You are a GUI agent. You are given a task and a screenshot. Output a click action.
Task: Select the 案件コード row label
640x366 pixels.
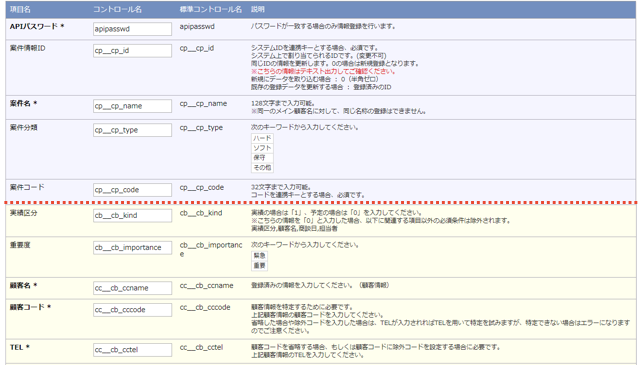click(x=27, y=187)
